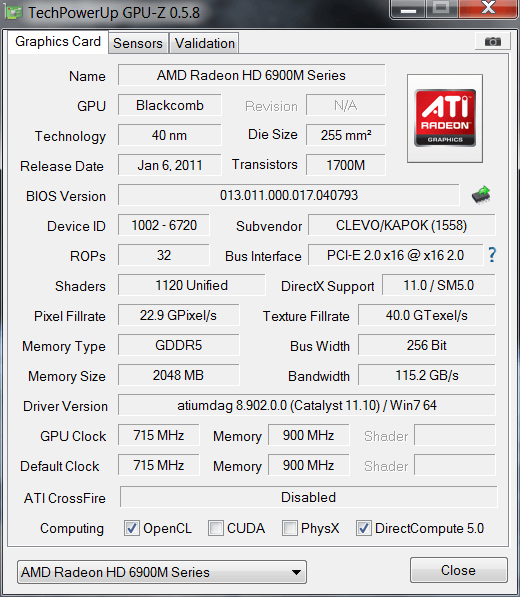
Task: Switch to the Validation tab
Action: [204, 43]
